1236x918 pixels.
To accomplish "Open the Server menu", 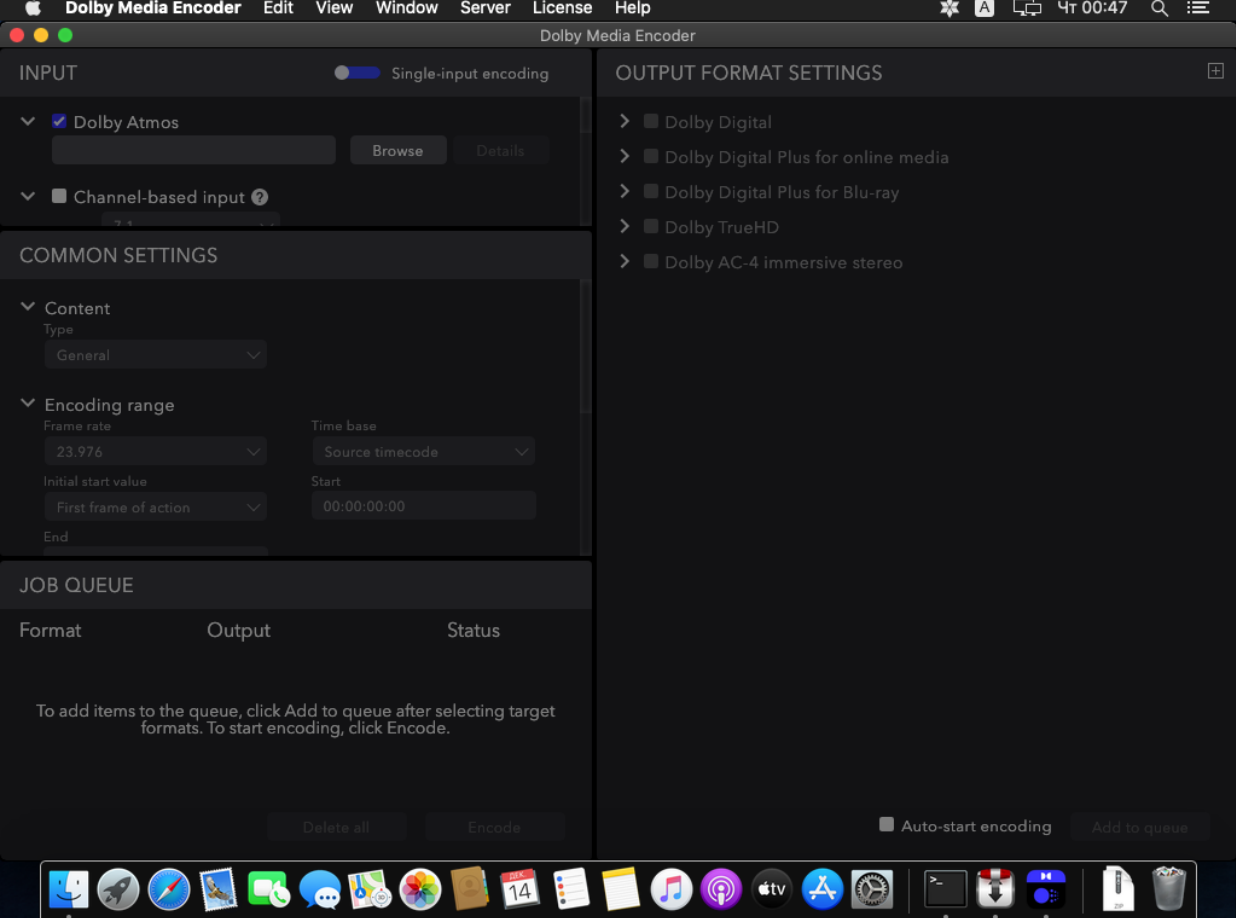I will tap(485, 8).
